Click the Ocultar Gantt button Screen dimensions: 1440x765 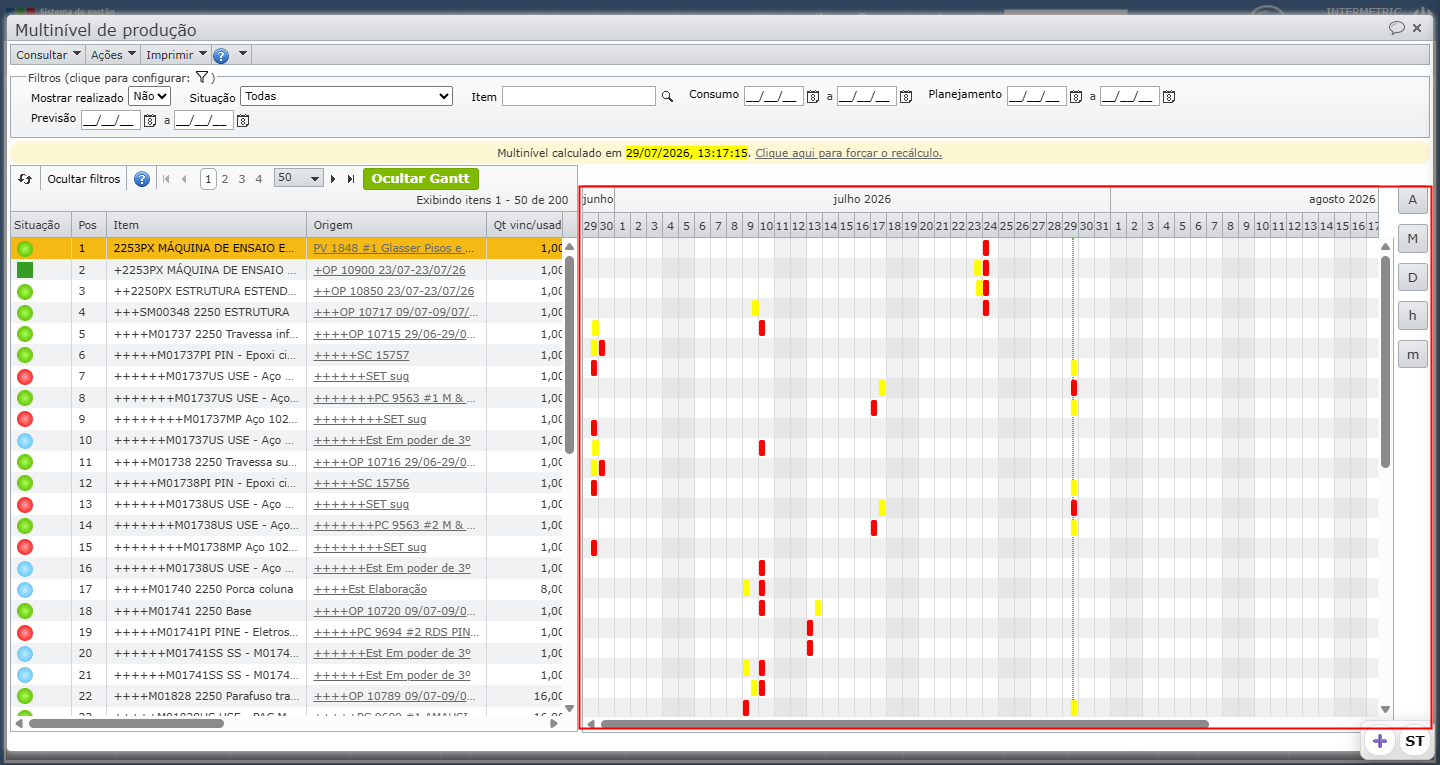[x=421, y=178]
